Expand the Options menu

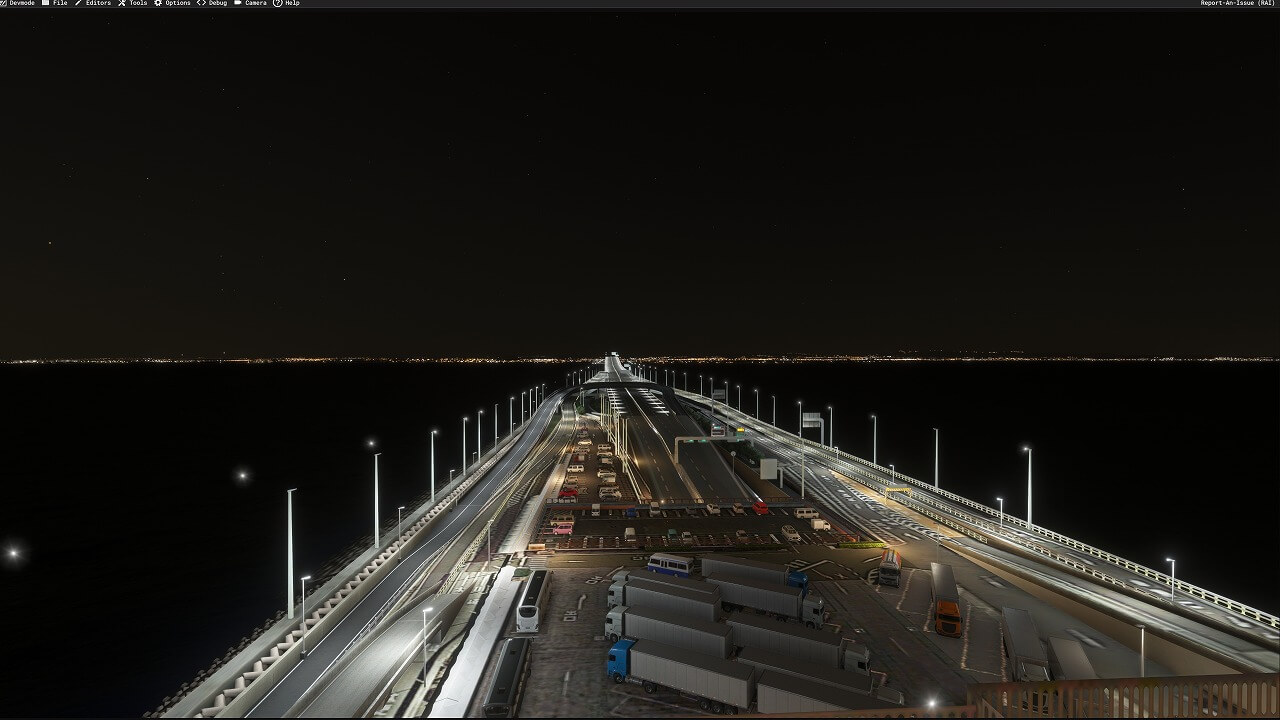[x=178, y=3]
